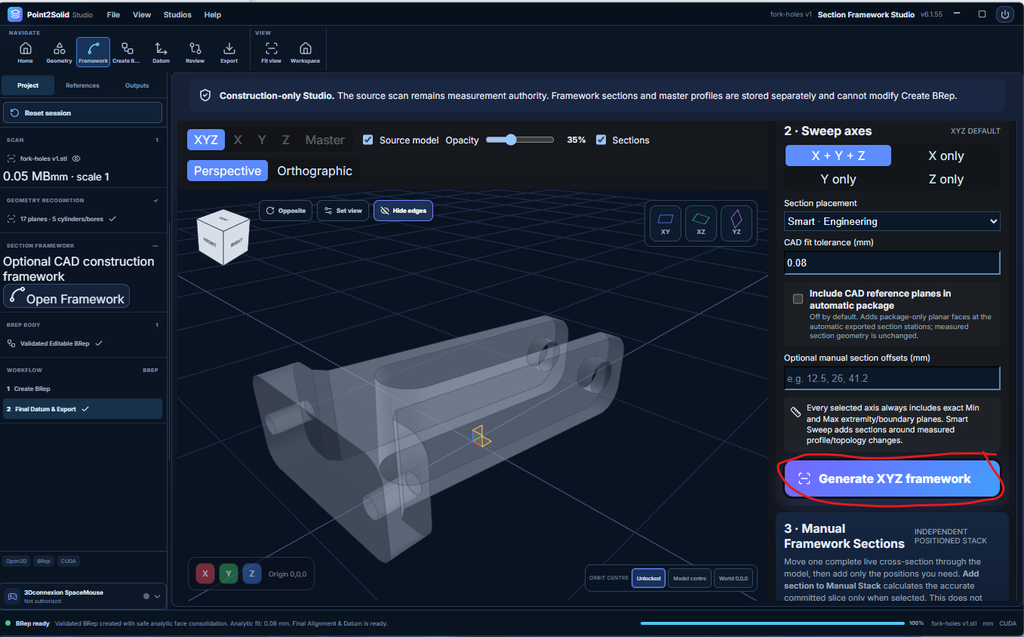This screenshot has height=637, width=1024.
Task: Open the Workspace view icon
Action: pyautogui.click(x=305, y=52)
